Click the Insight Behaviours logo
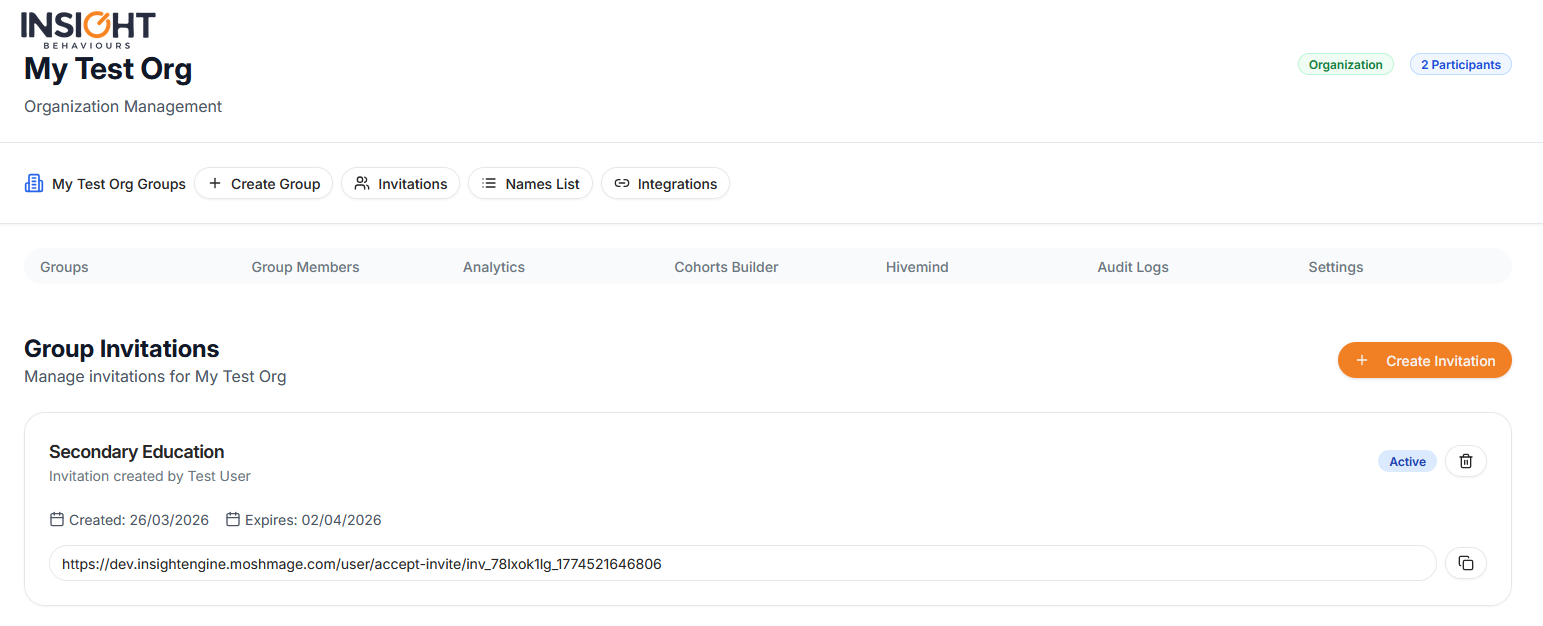The height and width of the screenshot is (626, 1543). tap(88, 29)
